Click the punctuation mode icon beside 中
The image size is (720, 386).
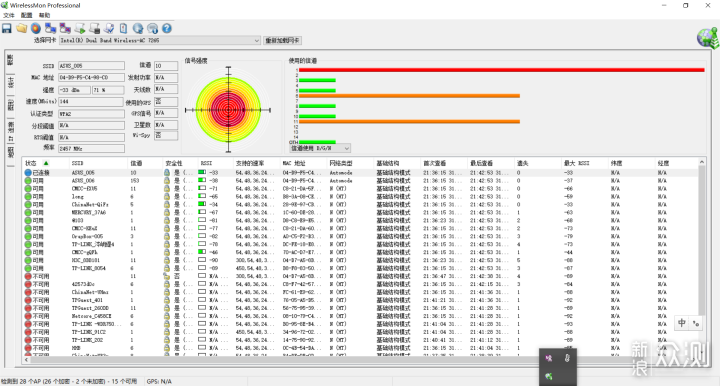tap(696, 324)
